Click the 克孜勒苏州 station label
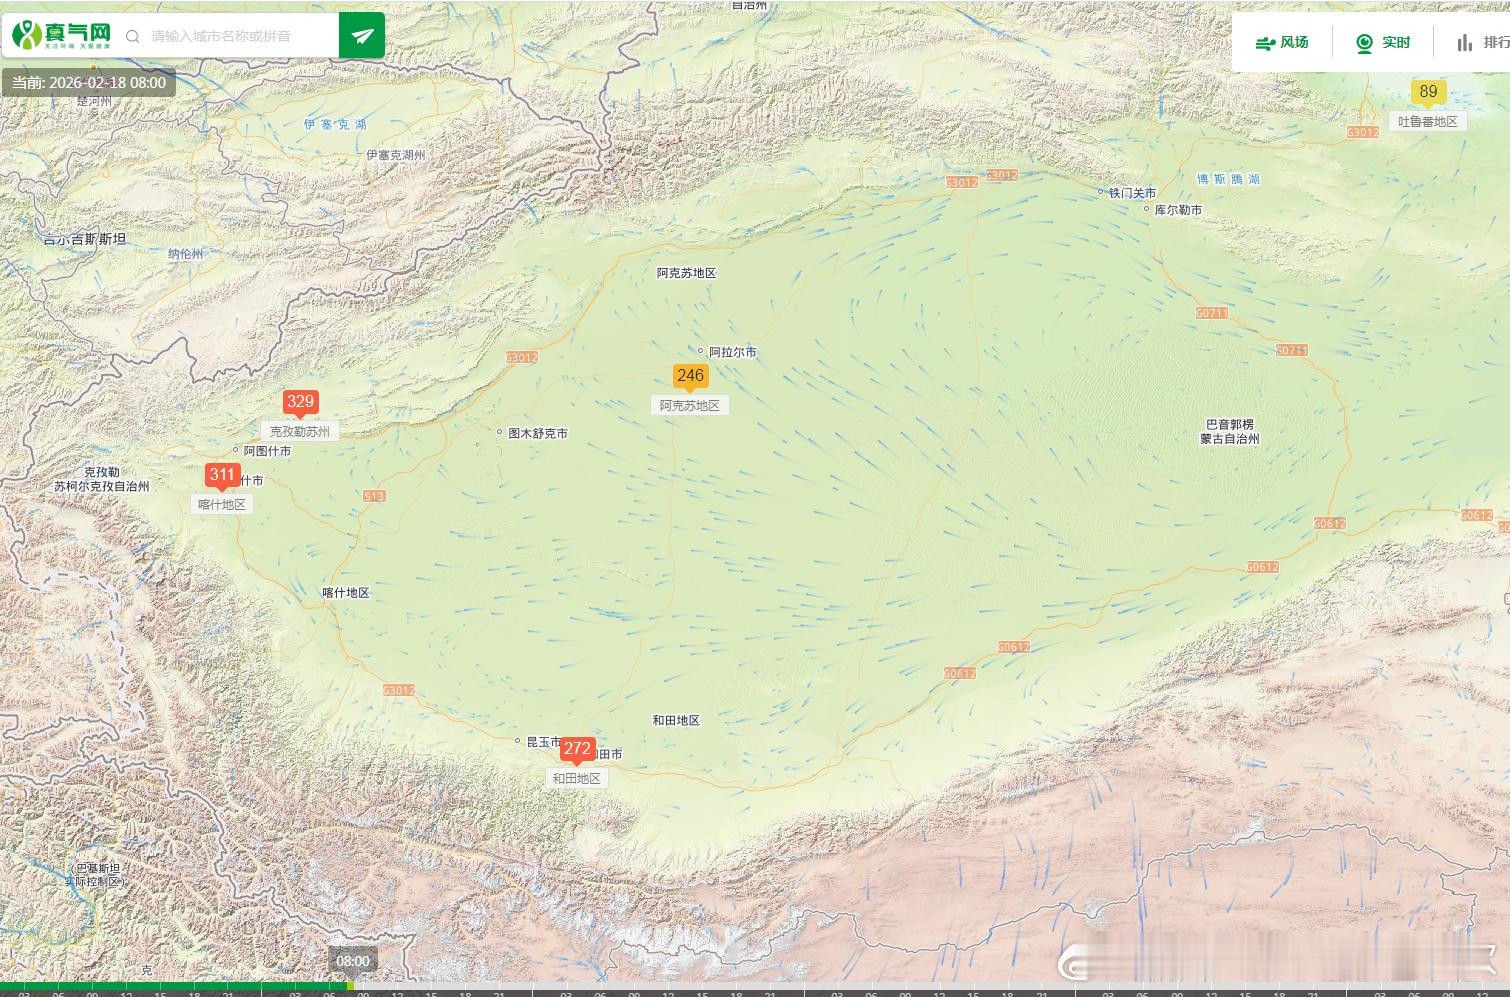 point(300,431)
